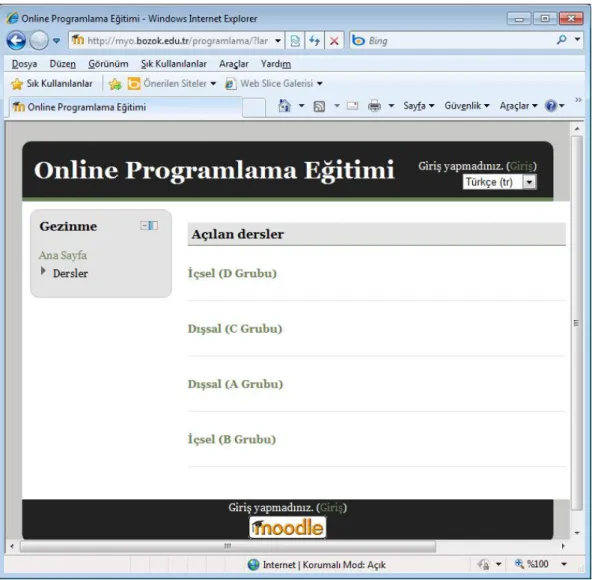This screenshot has height=580, width=592.
Task: Click the blue Help question mark icon
Action: pos(550,106)
